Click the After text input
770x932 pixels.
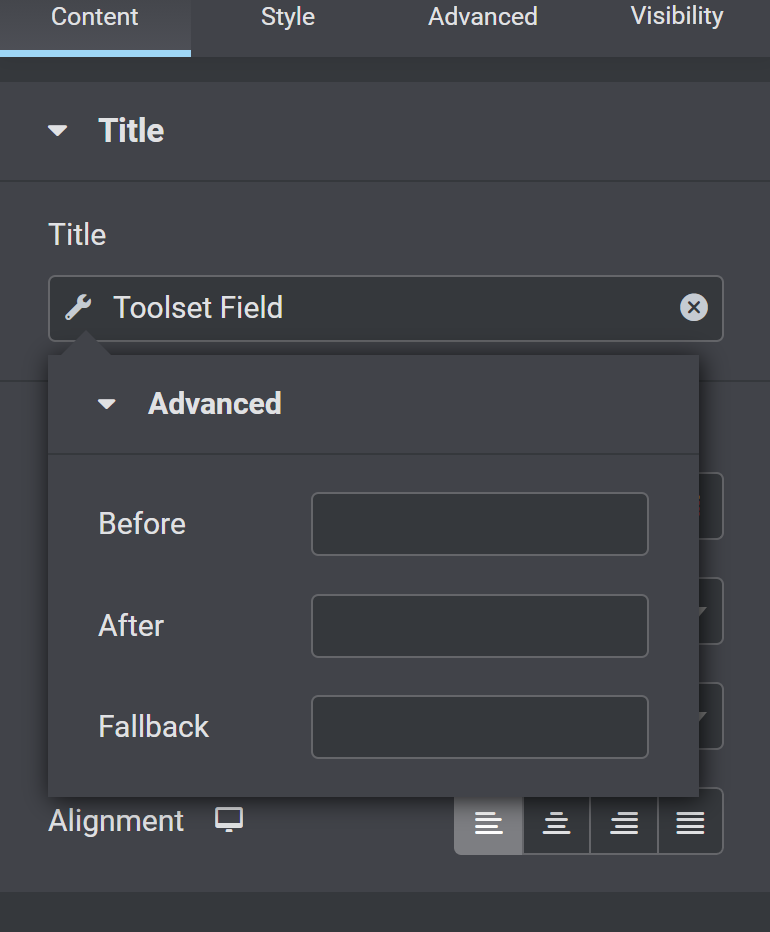[480, 626]
